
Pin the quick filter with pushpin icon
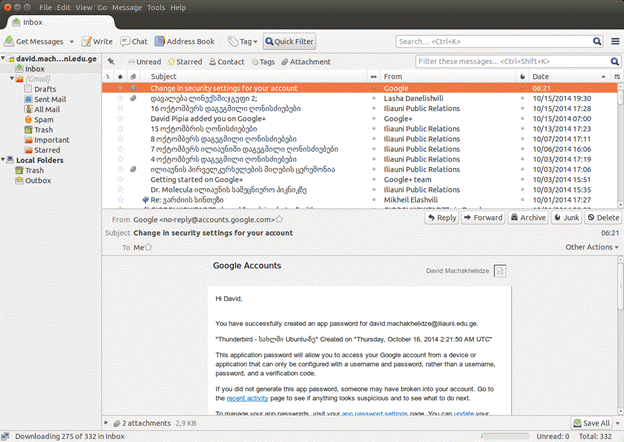(x=111, y=61)
